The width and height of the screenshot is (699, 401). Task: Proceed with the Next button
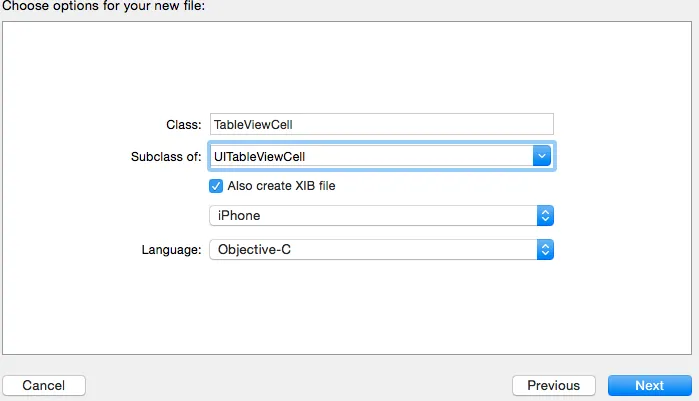coord(649,385)
